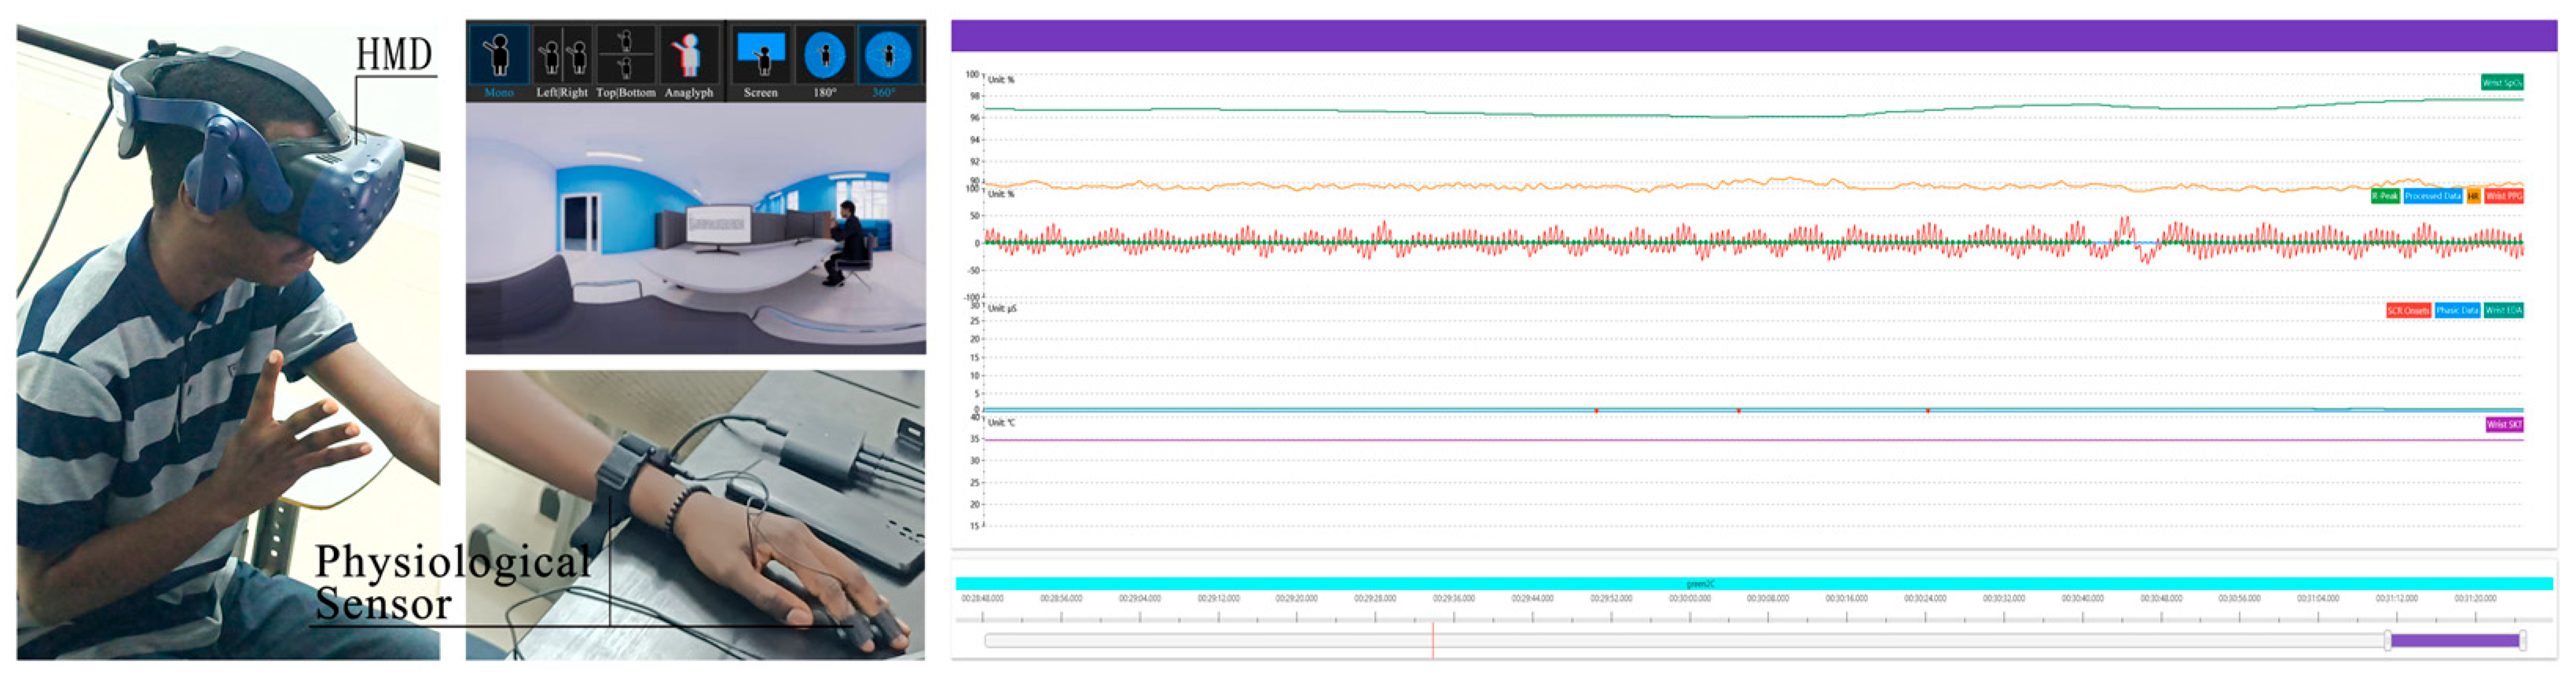Select the Left|Right stereo mode icon

pos(562,56)
